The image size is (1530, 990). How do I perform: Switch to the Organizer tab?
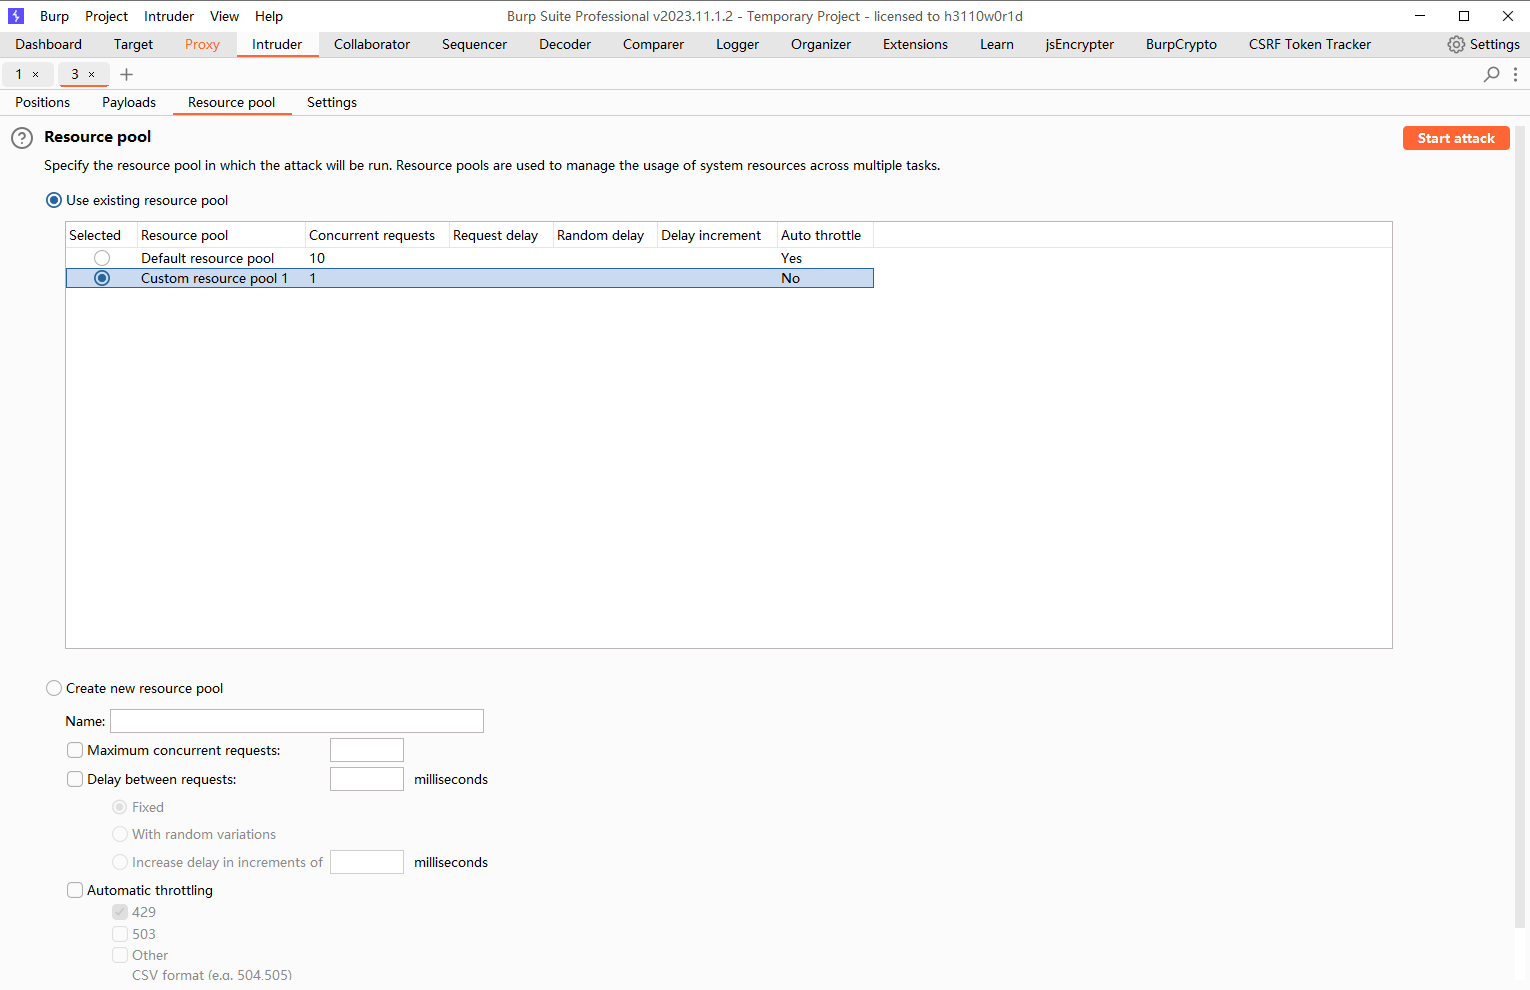tap(821, 44)
